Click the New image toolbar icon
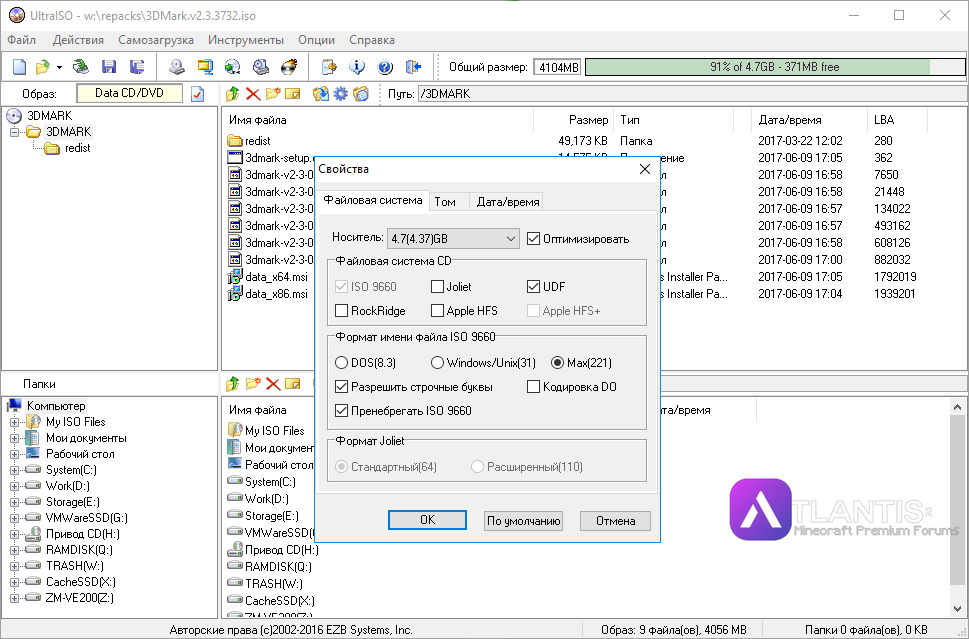The height and width of the screenshot is (639, 969). (x=20, y=67)
